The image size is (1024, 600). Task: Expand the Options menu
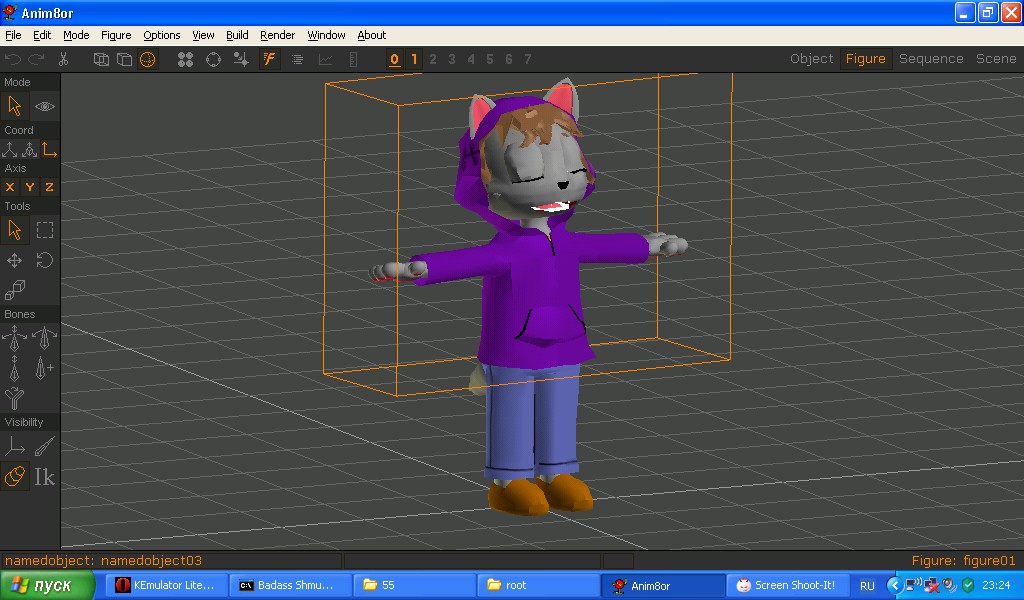point(161,35)
